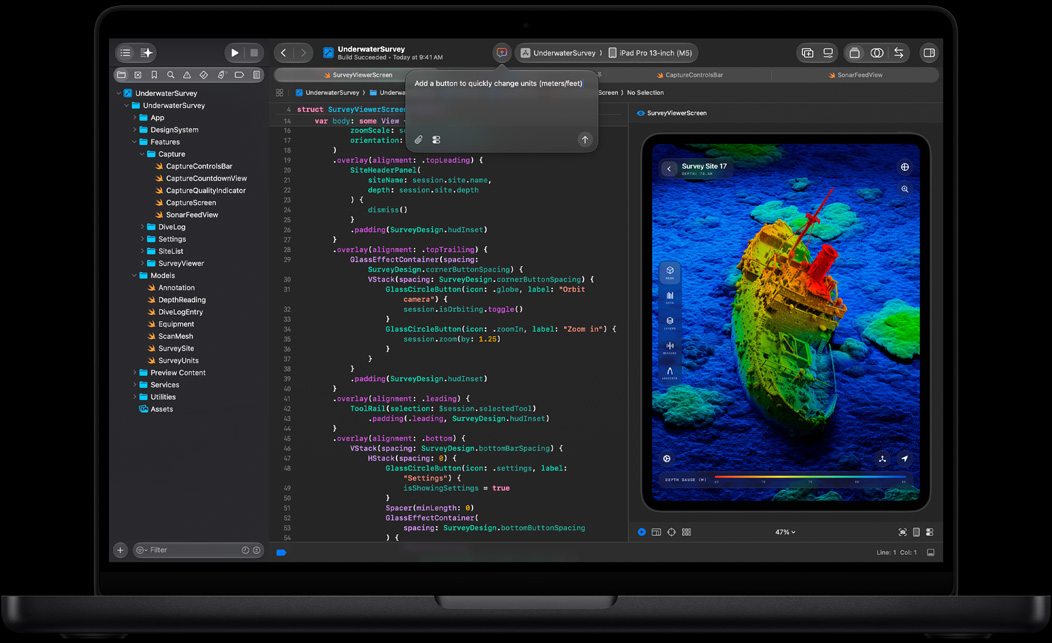Open the test navigator diamond icon
1052x643 pixels.
click(x=204, y=75)
